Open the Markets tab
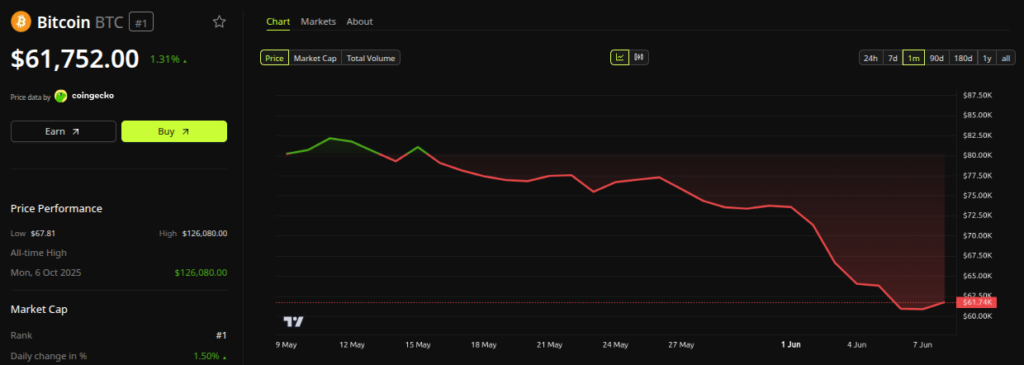 (x=318, y=22)
